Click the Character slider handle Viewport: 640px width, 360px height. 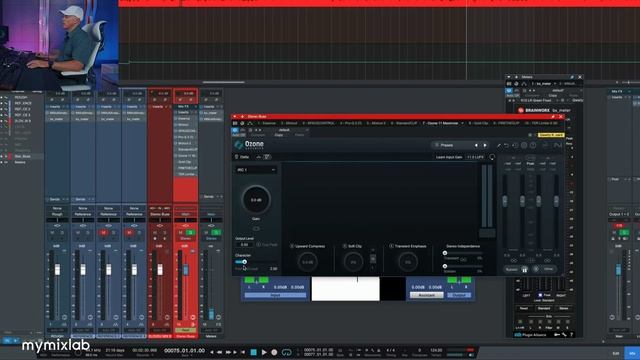point(244,262)
